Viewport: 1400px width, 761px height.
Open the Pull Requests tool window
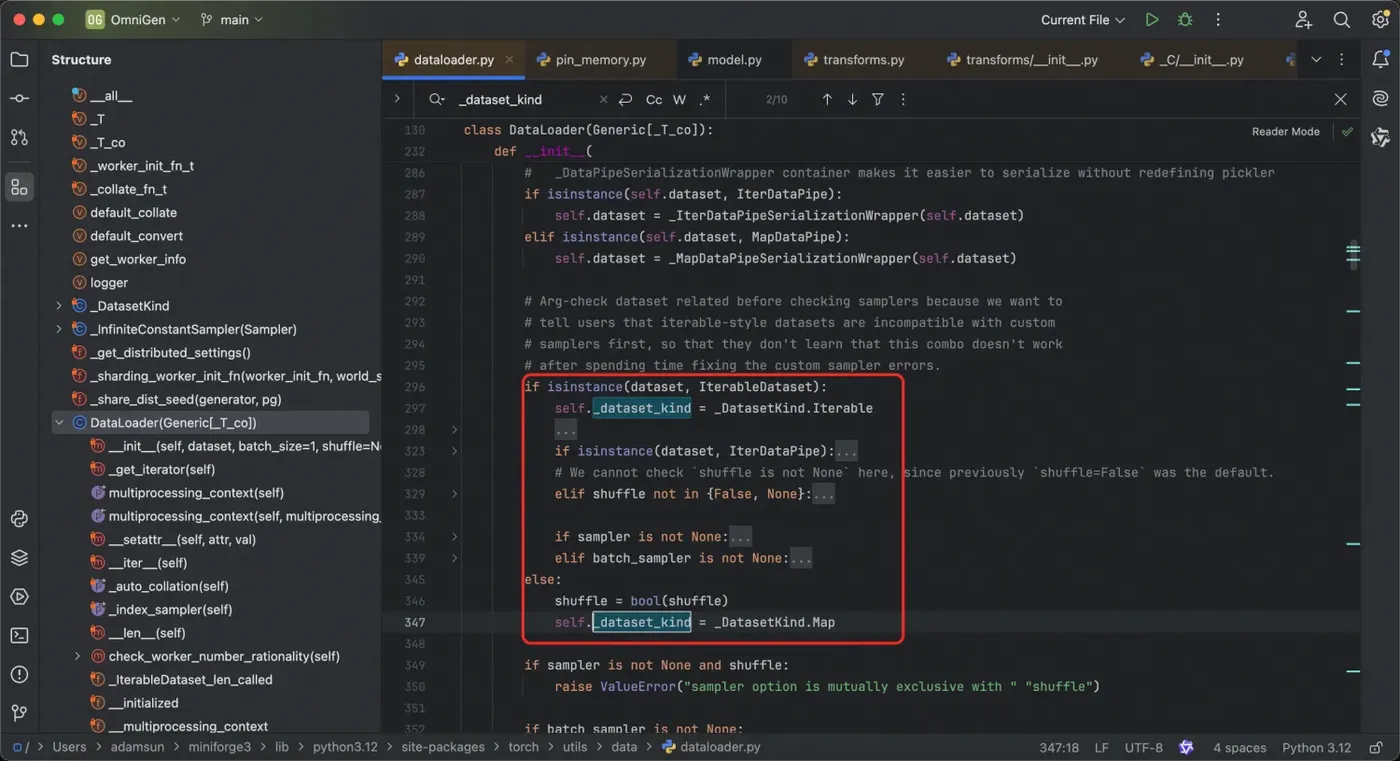click(x=19, y=137)
